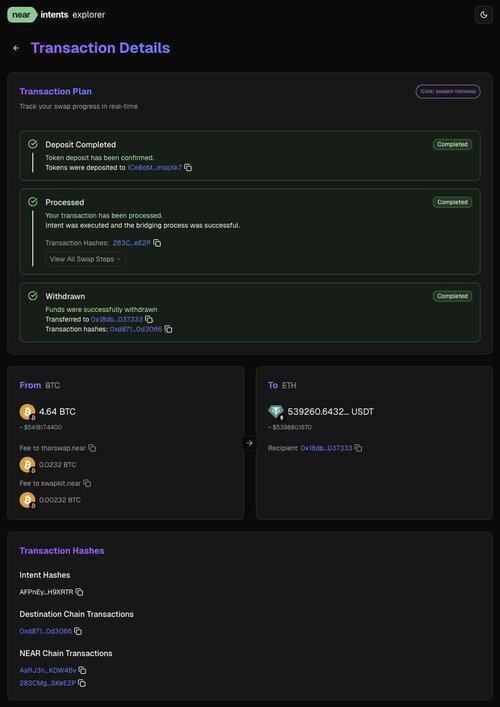Copy the recipient address in To panel
Screen dimensions: 500x707
click(358, 448)
